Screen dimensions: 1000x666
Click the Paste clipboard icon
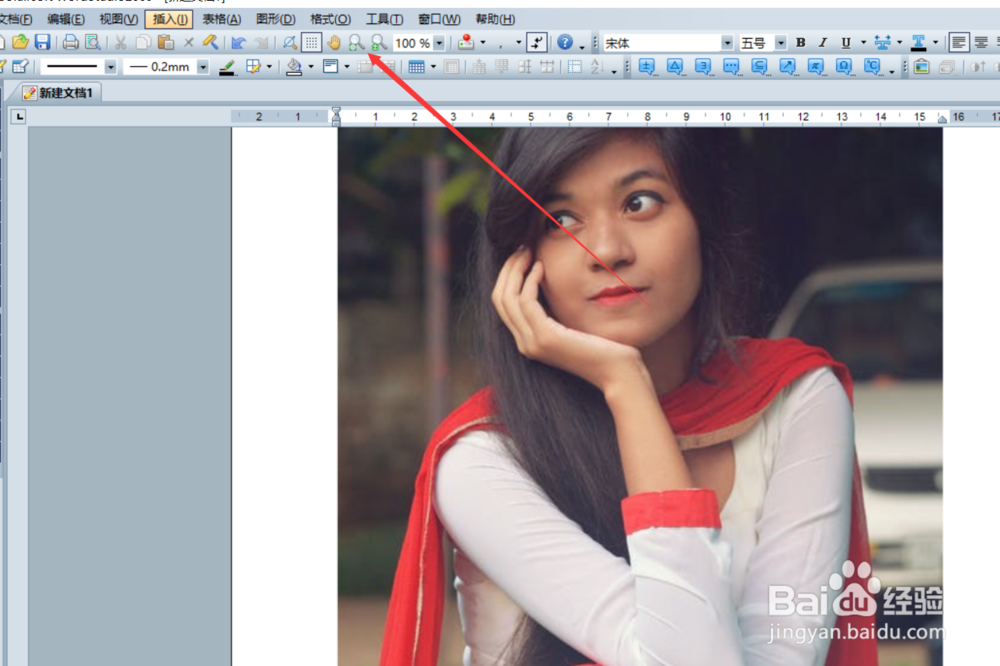[166, 43]
